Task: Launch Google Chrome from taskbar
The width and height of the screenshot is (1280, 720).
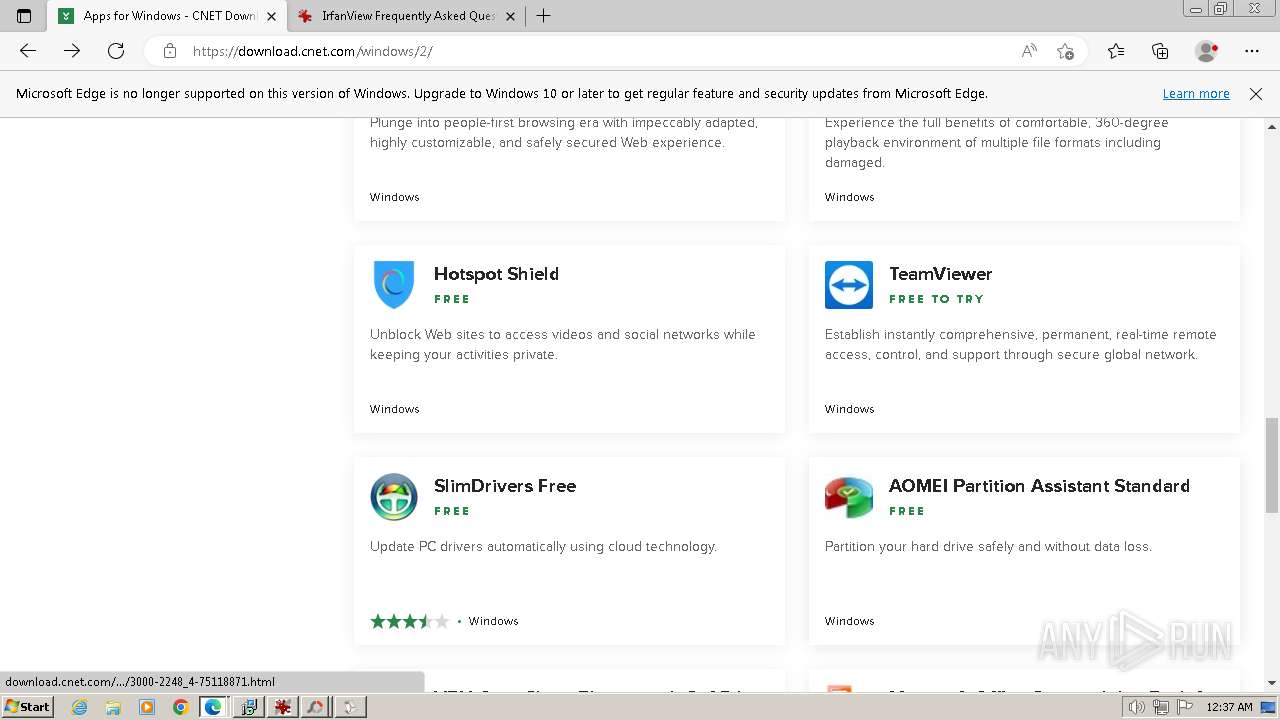Action: pos(181,707)
